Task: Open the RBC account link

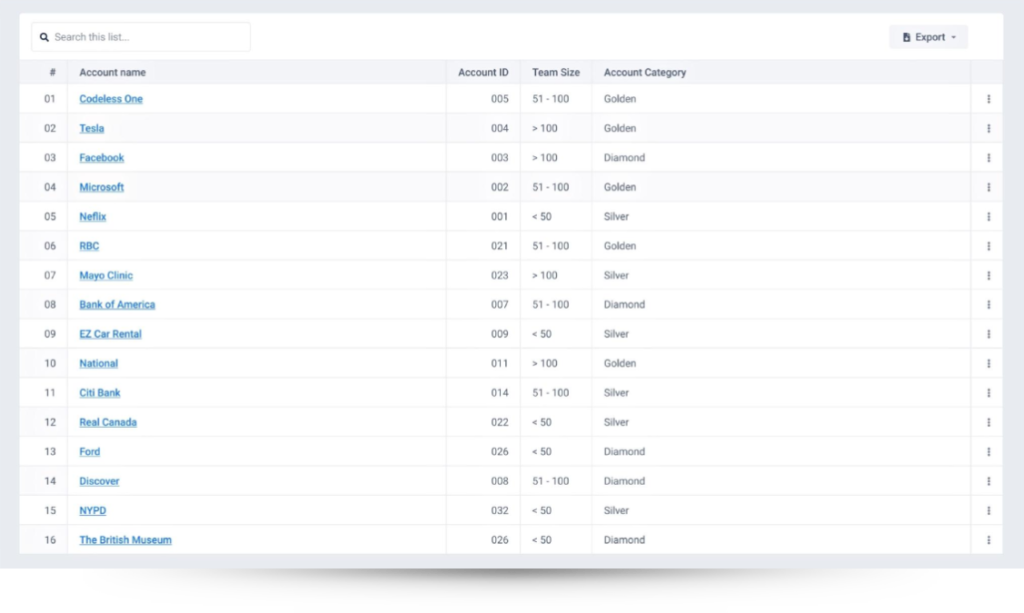Action: (89, 246)
